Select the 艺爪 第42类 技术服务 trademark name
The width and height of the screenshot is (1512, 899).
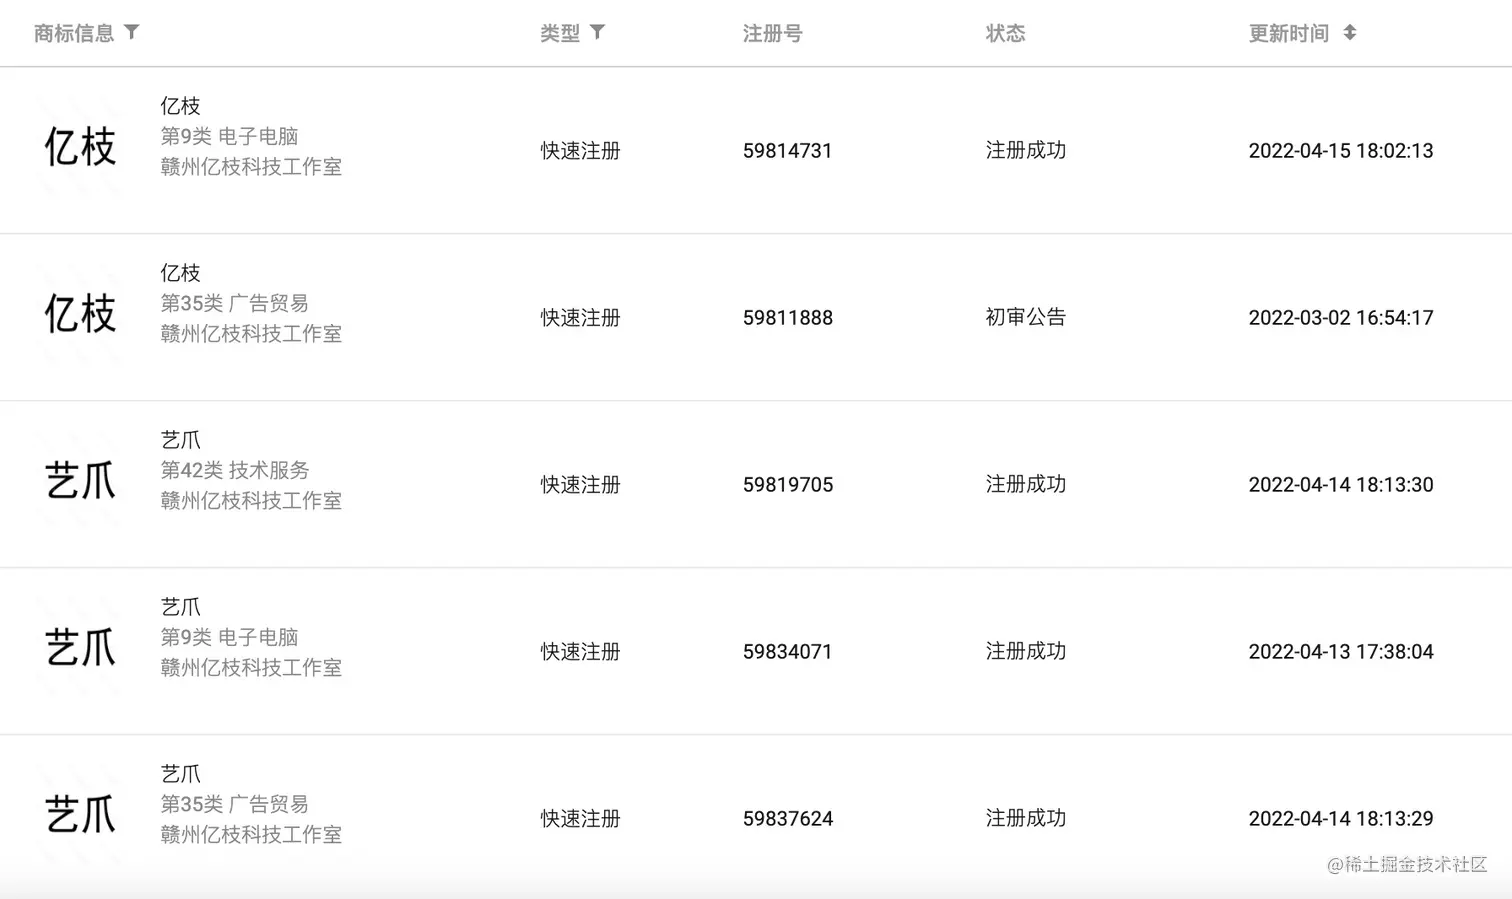click(x=181, y=440)
